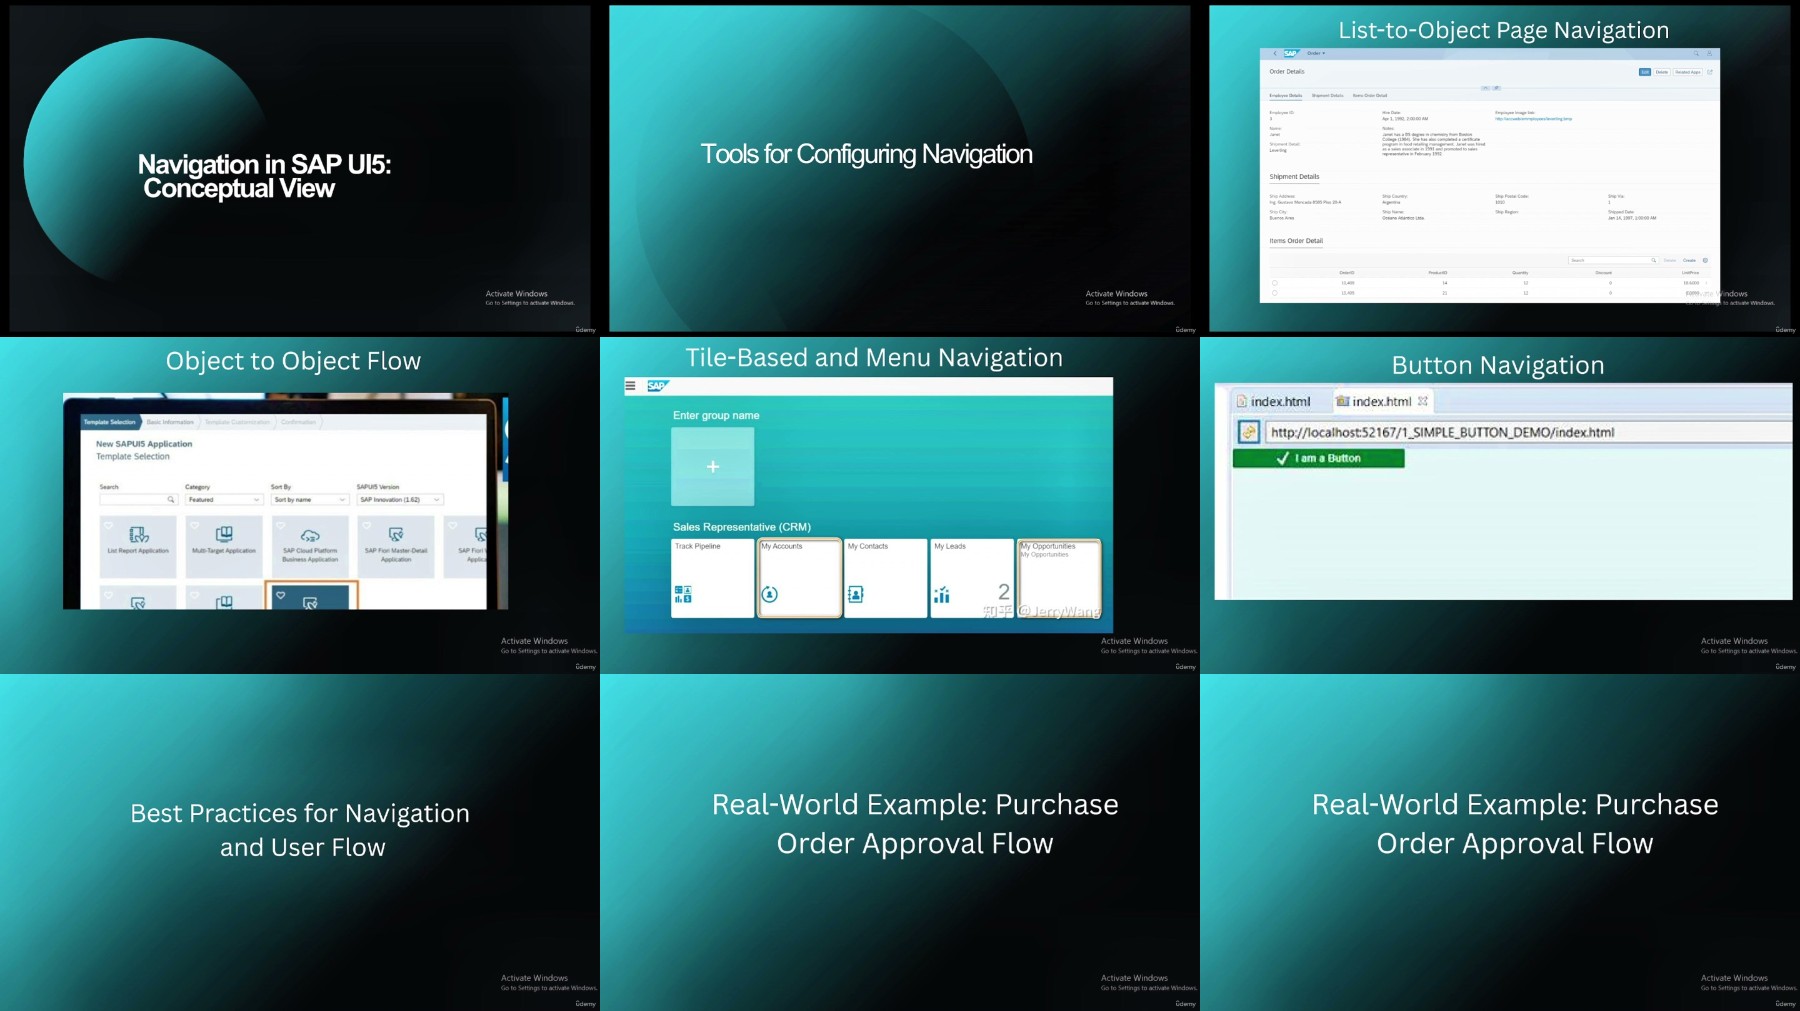Select the radio button for ProductID 14 row
Viewport: 1800px width, 1011px height.
[1275, 283]
